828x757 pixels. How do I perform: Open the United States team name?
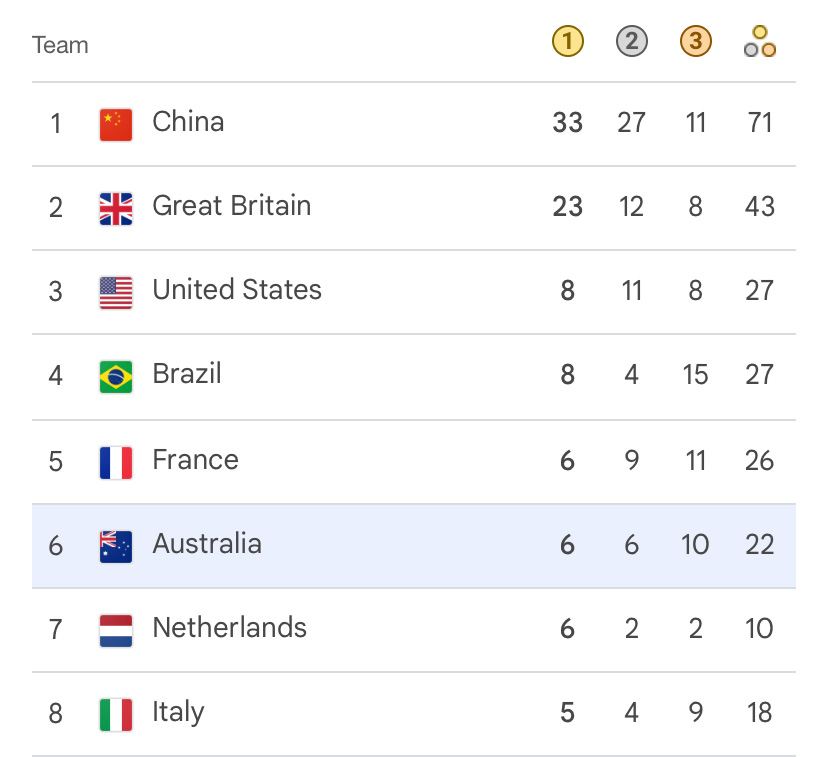[x=237, y=290]
